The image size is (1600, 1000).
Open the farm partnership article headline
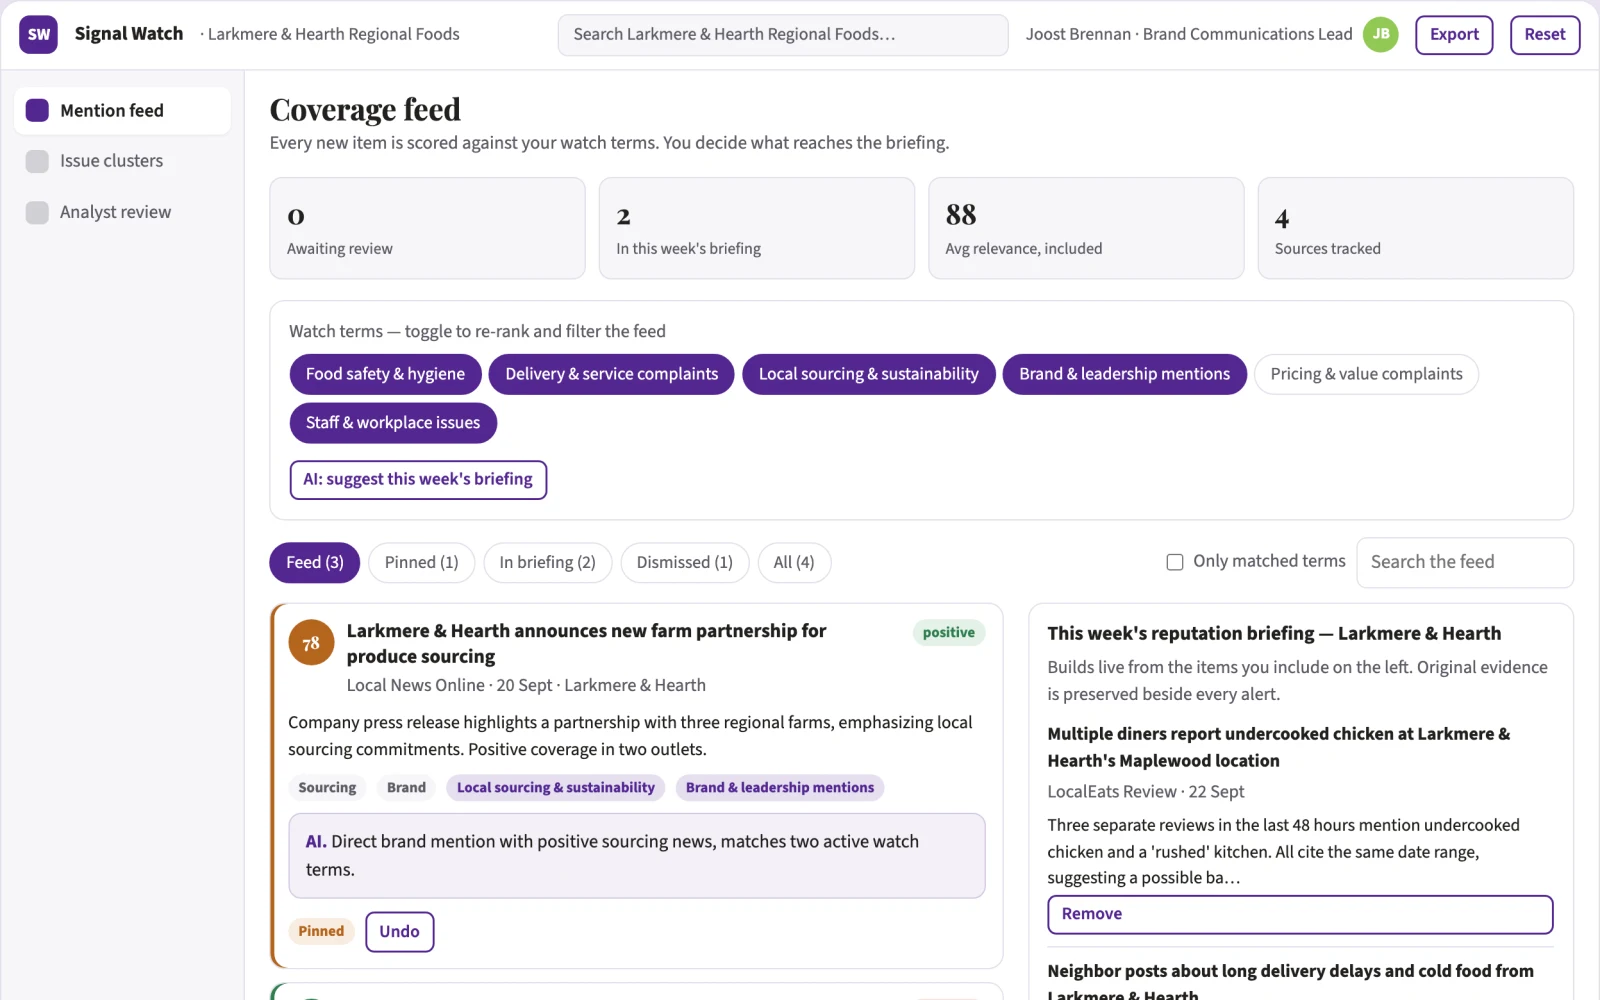[586, 644]
